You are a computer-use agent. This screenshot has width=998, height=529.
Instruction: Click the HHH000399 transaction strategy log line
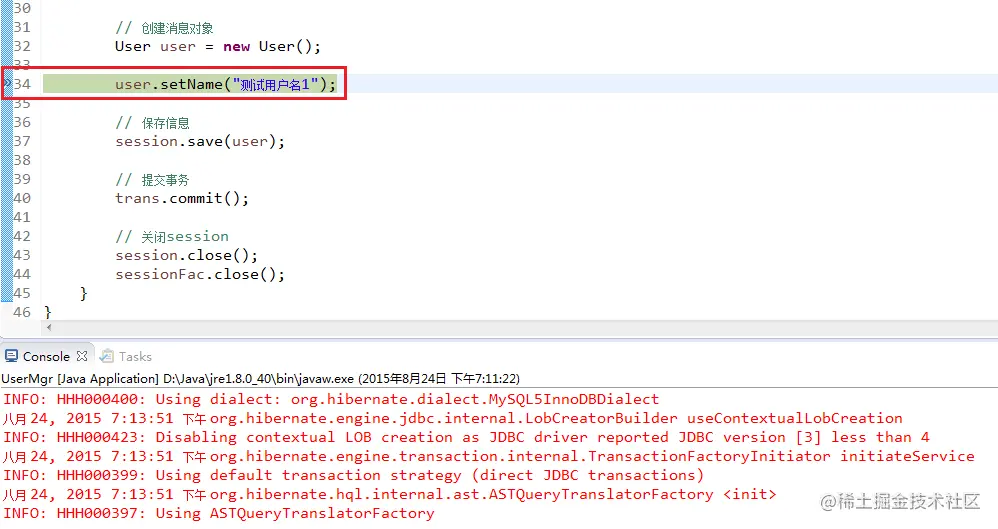pos(354,476)
